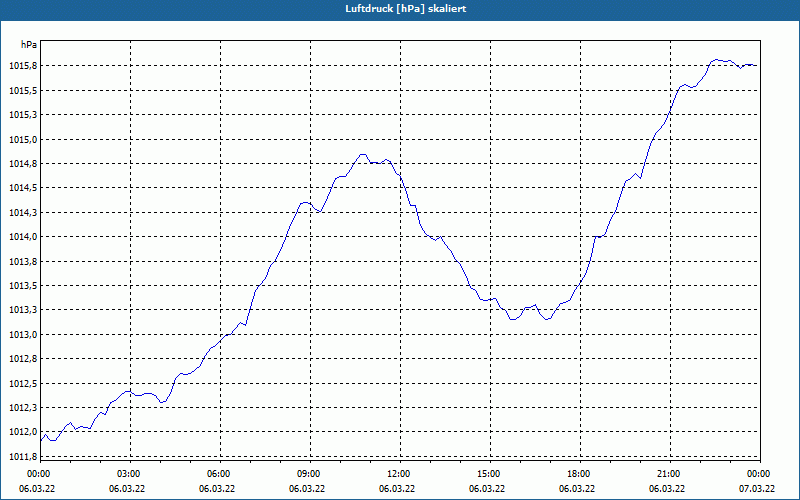Pick the 1012,5 y-axis label
This screenshot has height=500, width=800.
coord(23,383)
